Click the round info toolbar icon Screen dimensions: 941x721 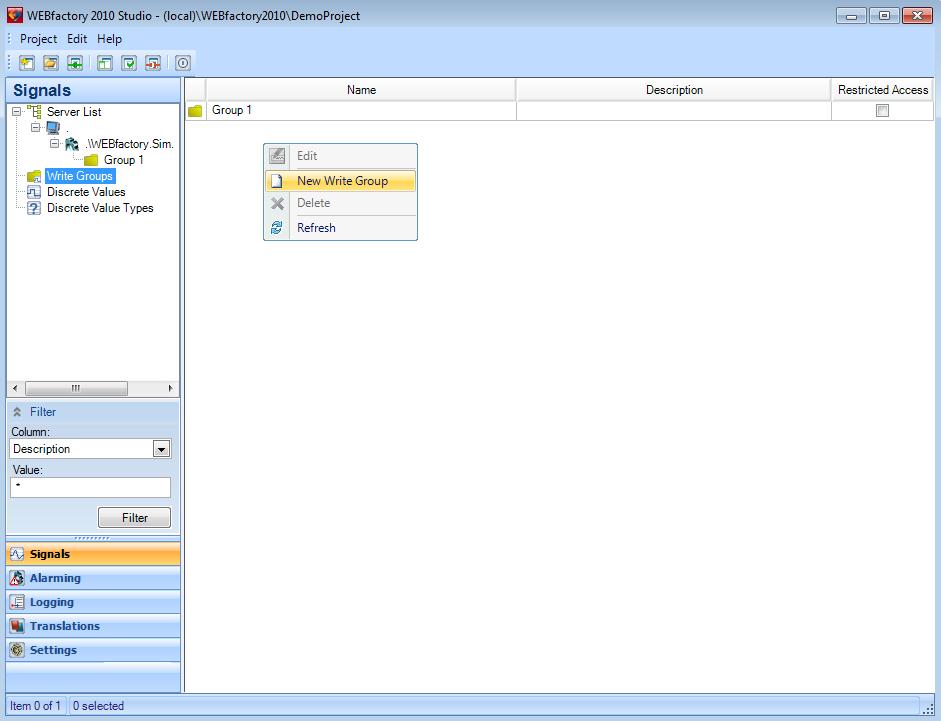(183, 63)
